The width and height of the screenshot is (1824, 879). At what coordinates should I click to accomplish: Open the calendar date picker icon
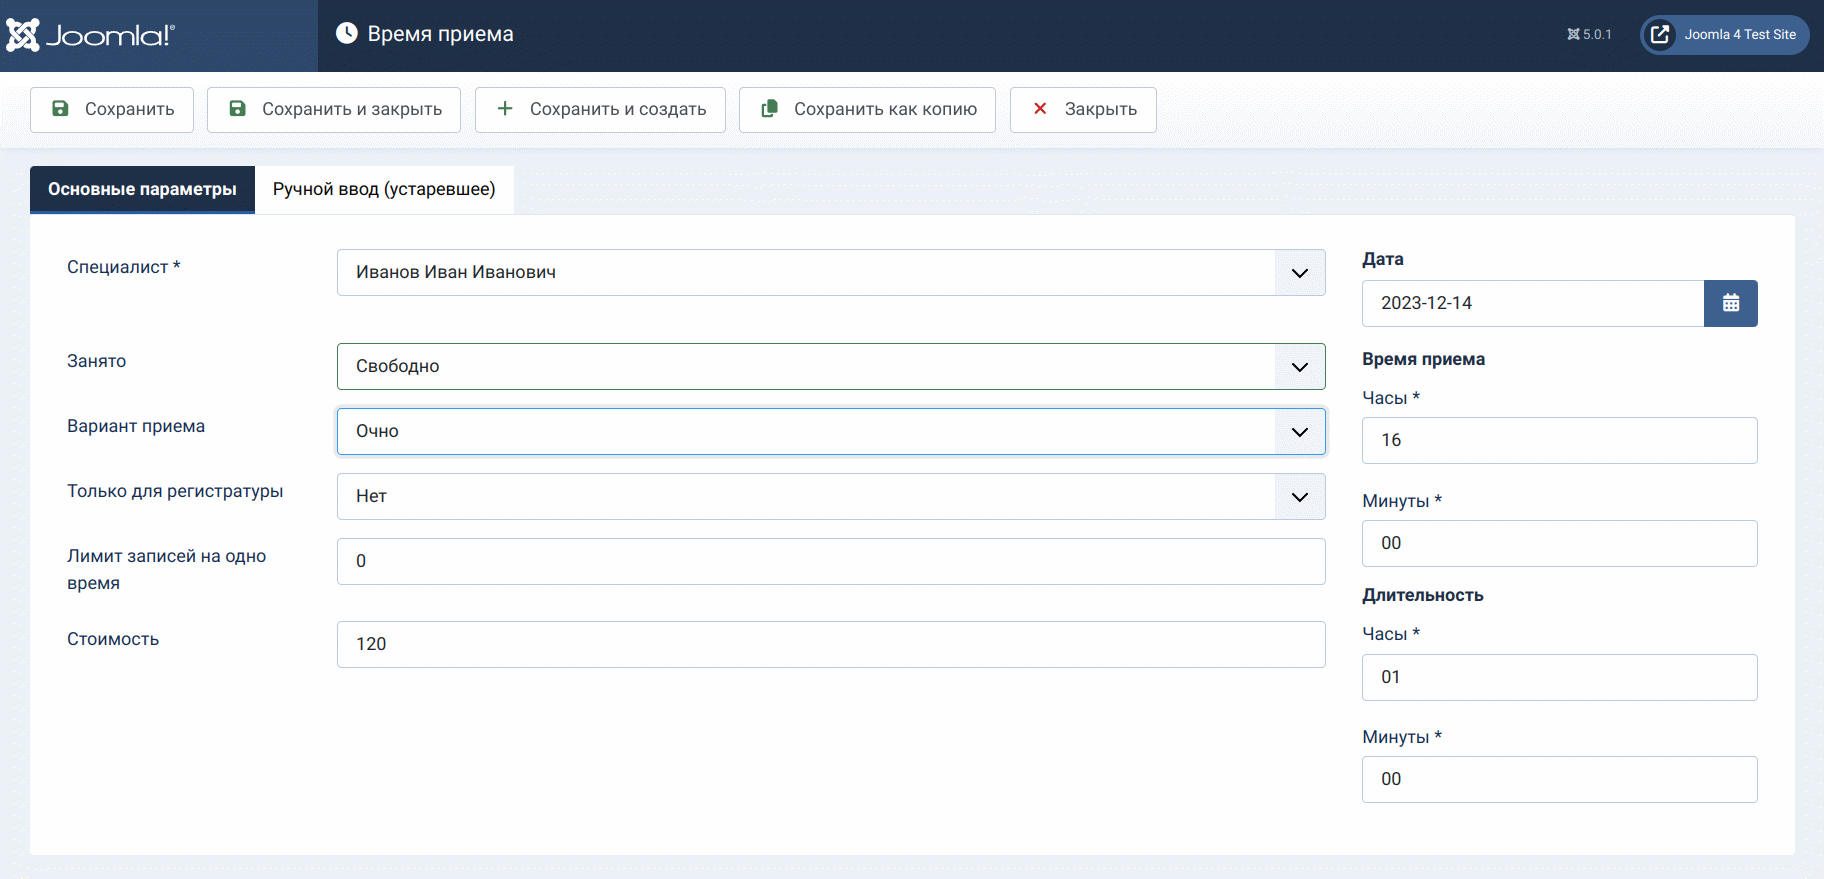coord(1730,303)
